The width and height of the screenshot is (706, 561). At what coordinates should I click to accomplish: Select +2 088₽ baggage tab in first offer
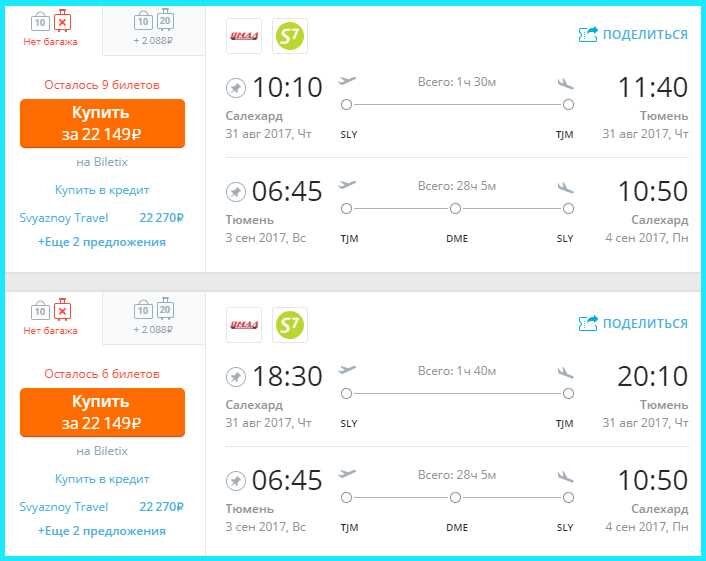[154, 29]
